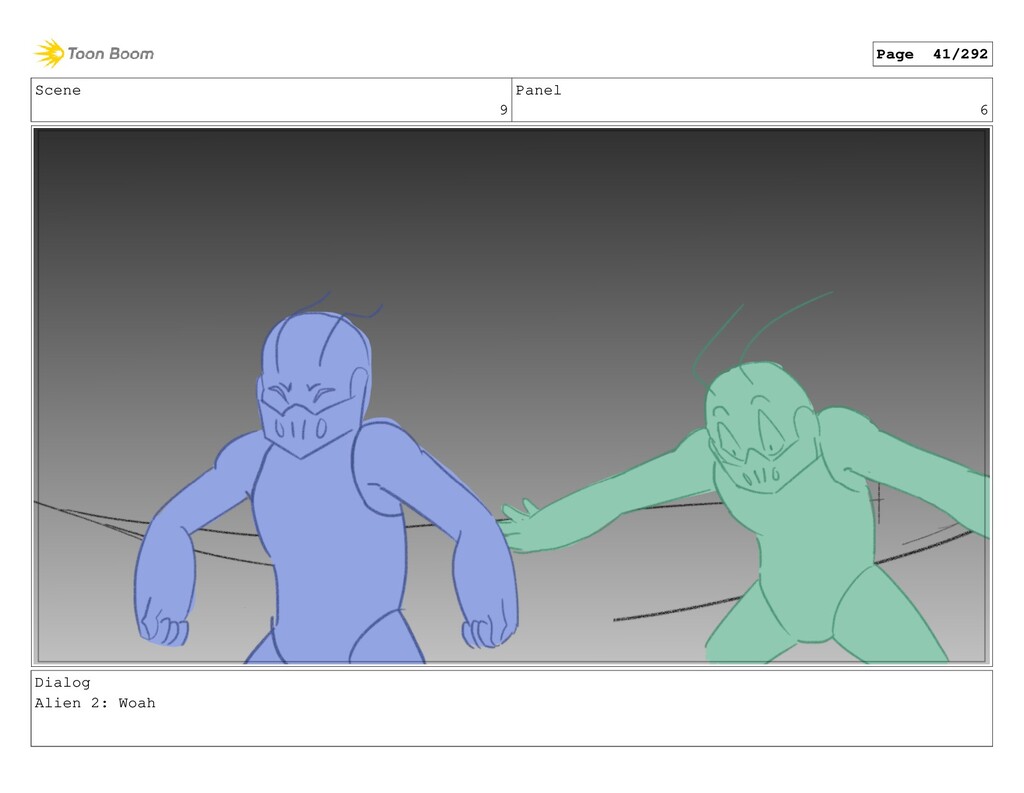
Task: Click scene number 9
Action: tap(504, 110)
